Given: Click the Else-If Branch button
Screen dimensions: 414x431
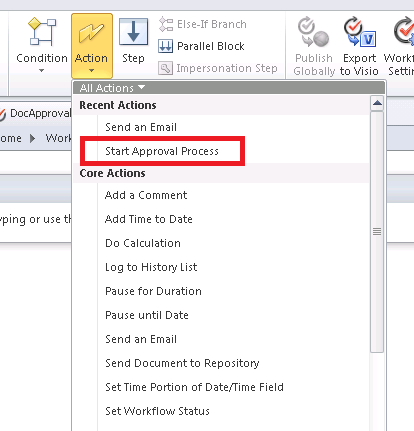Looking at the screenshot, I should coord(203,24).
